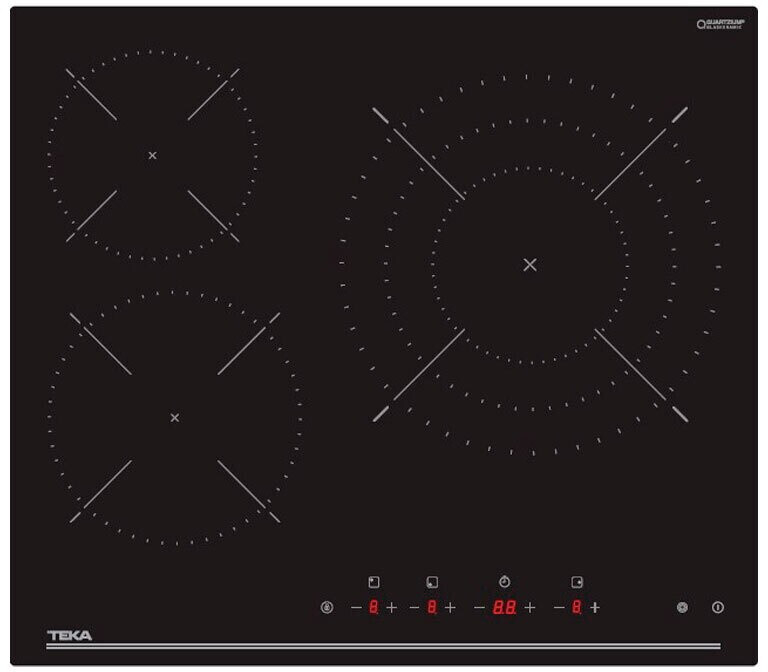Select the right zone indicator icon
The image size is (768, 672).
[x=576, y=581]
